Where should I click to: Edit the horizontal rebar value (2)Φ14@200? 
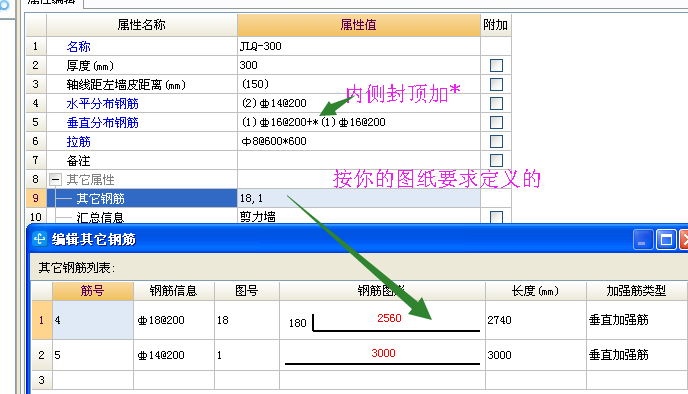[358, 103]
